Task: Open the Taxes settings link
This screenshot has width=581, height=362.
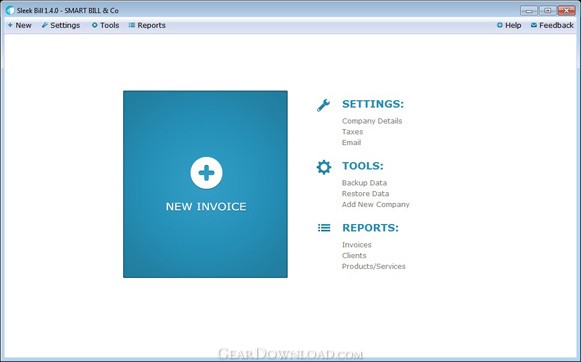Action: (352, 132)
